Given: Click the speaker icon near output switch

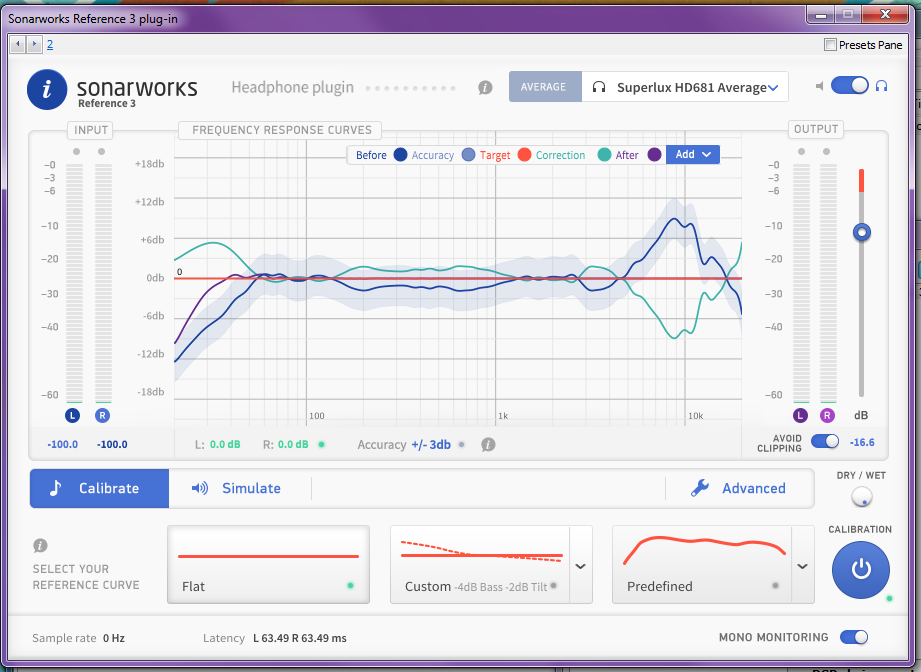Looking at the screenshot, I should point(819,86).
